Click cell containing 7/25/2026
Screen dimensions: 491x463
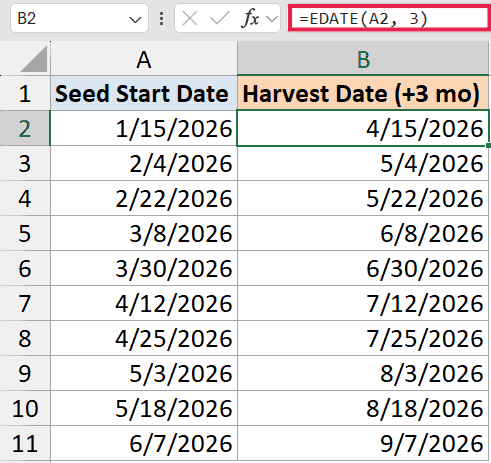click(363, 339)
